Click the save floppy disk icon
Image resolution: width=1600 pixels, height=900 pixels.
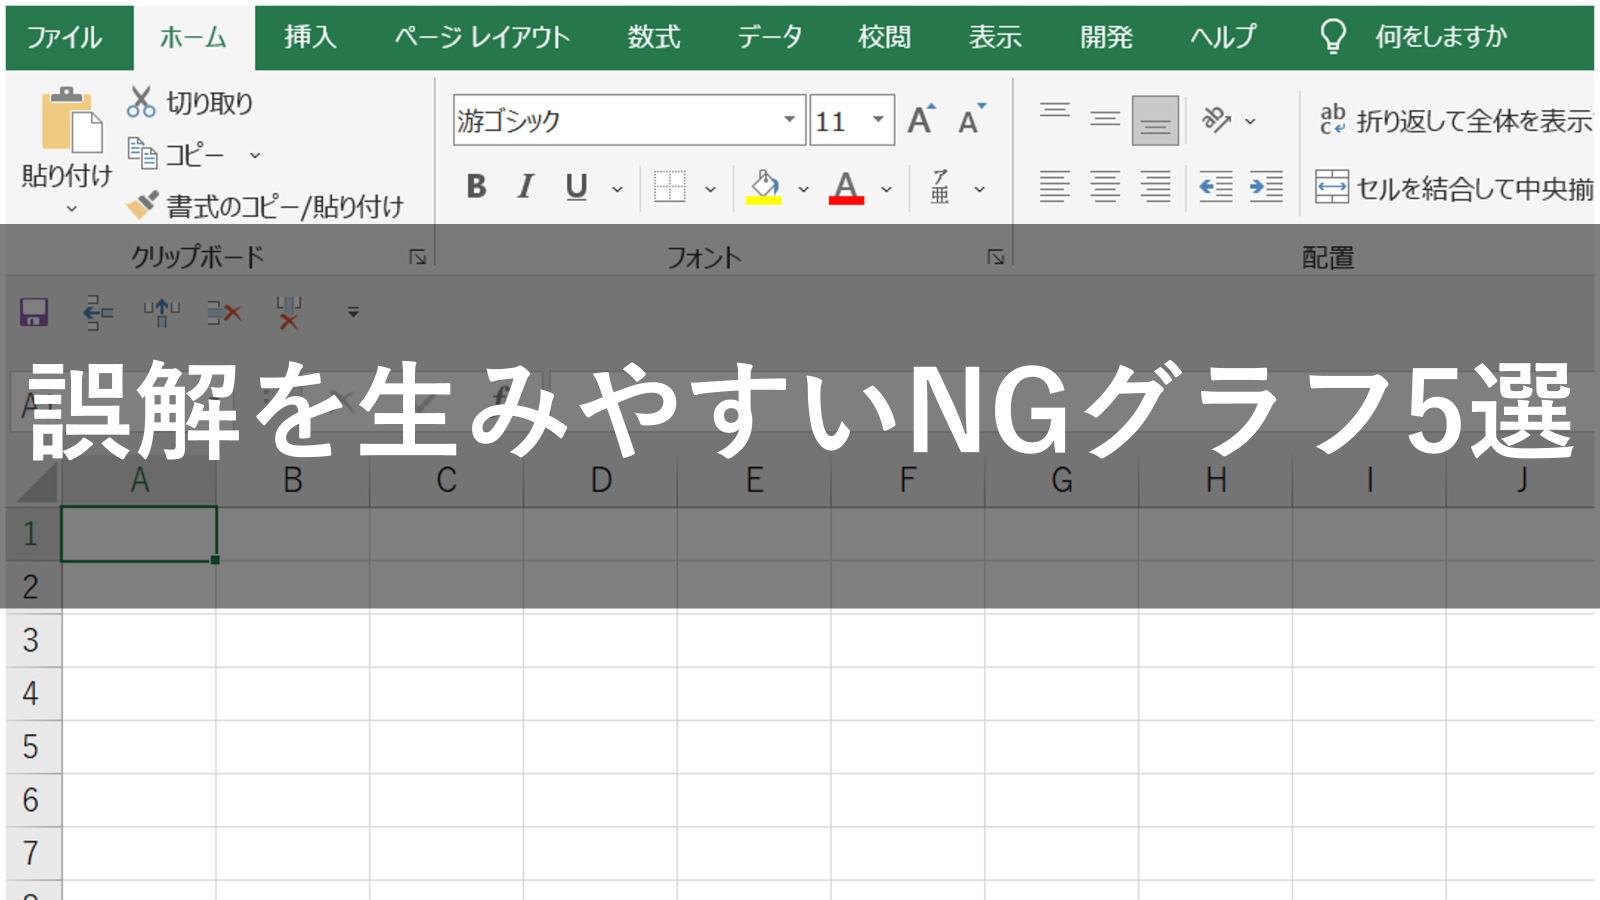point(34,312)
